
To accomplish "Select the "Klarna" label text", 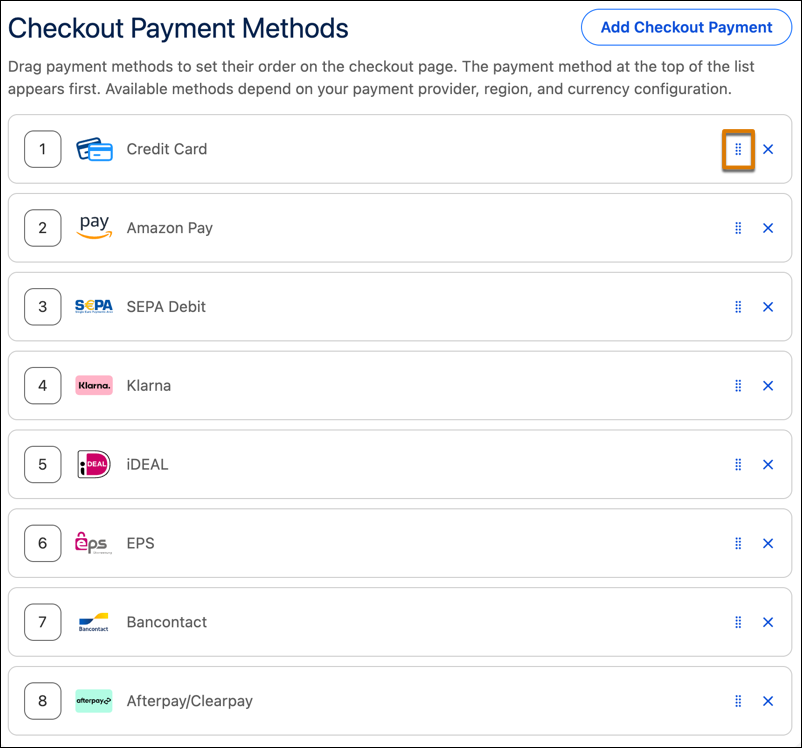I will click(x=149, y=385).
